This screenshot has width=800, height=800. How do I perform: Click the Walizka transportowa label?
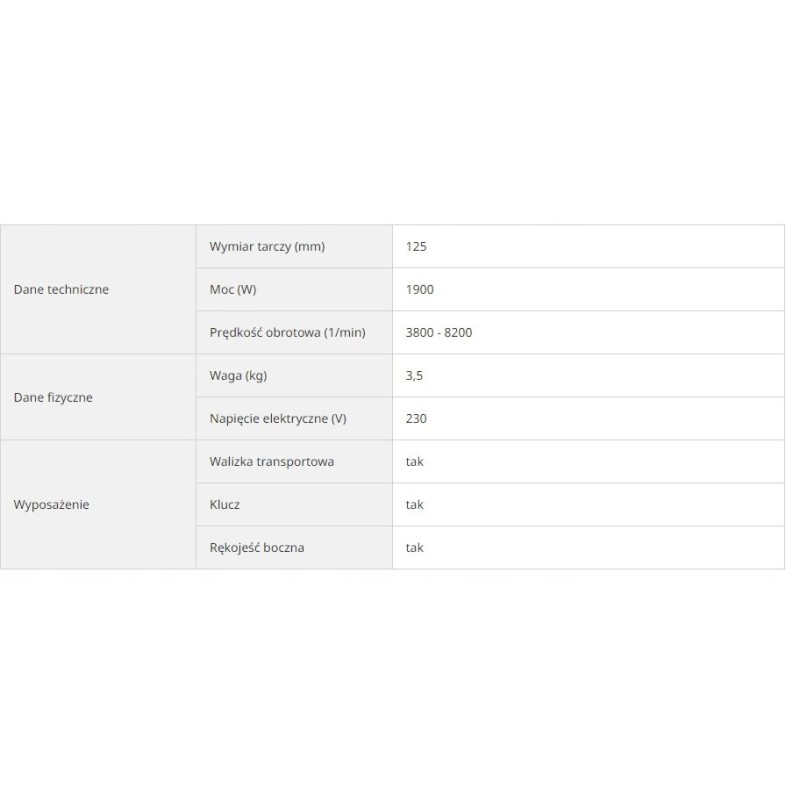(x=271, y=462)
